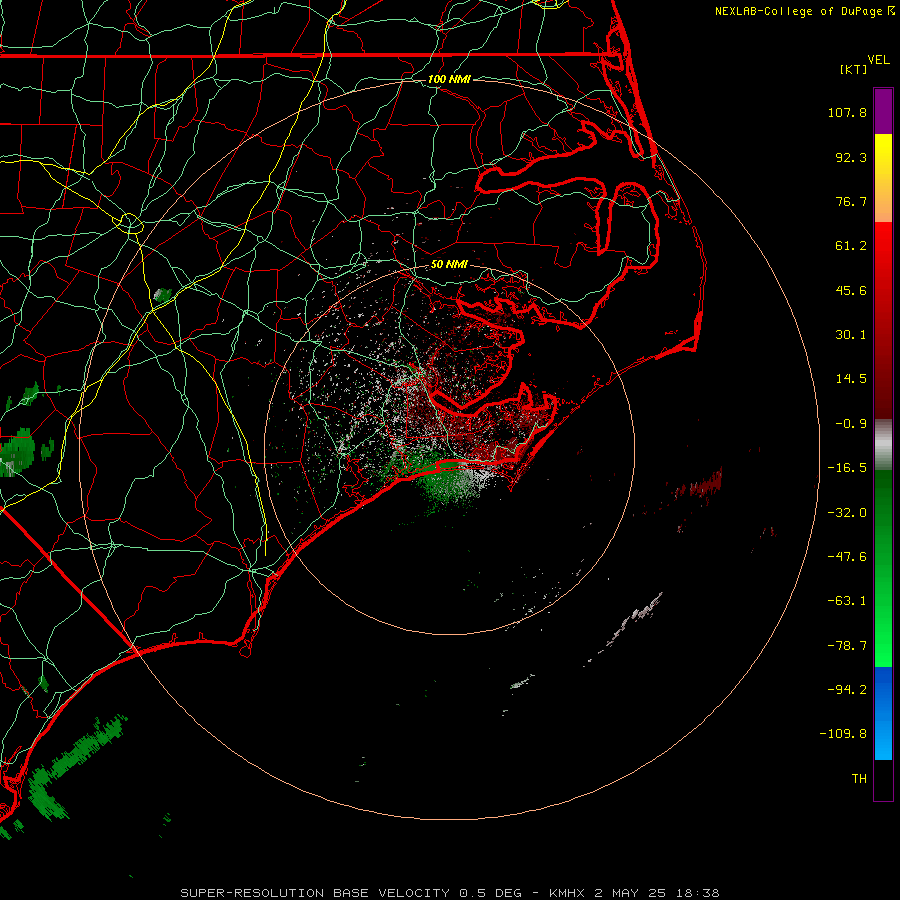Click the 76.7 velocity legend value

pos(851,201)
